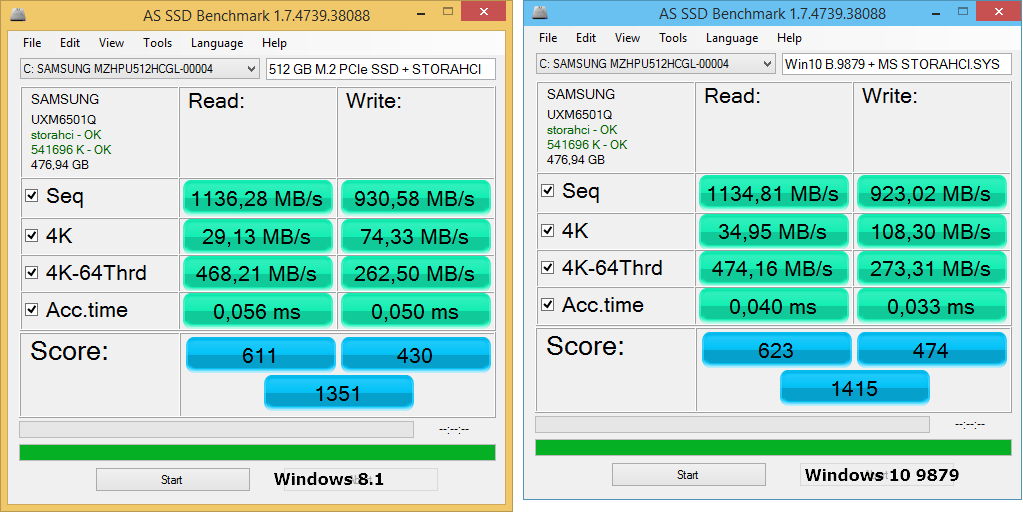Open File menu in Windows 10 window

[548, 38]
